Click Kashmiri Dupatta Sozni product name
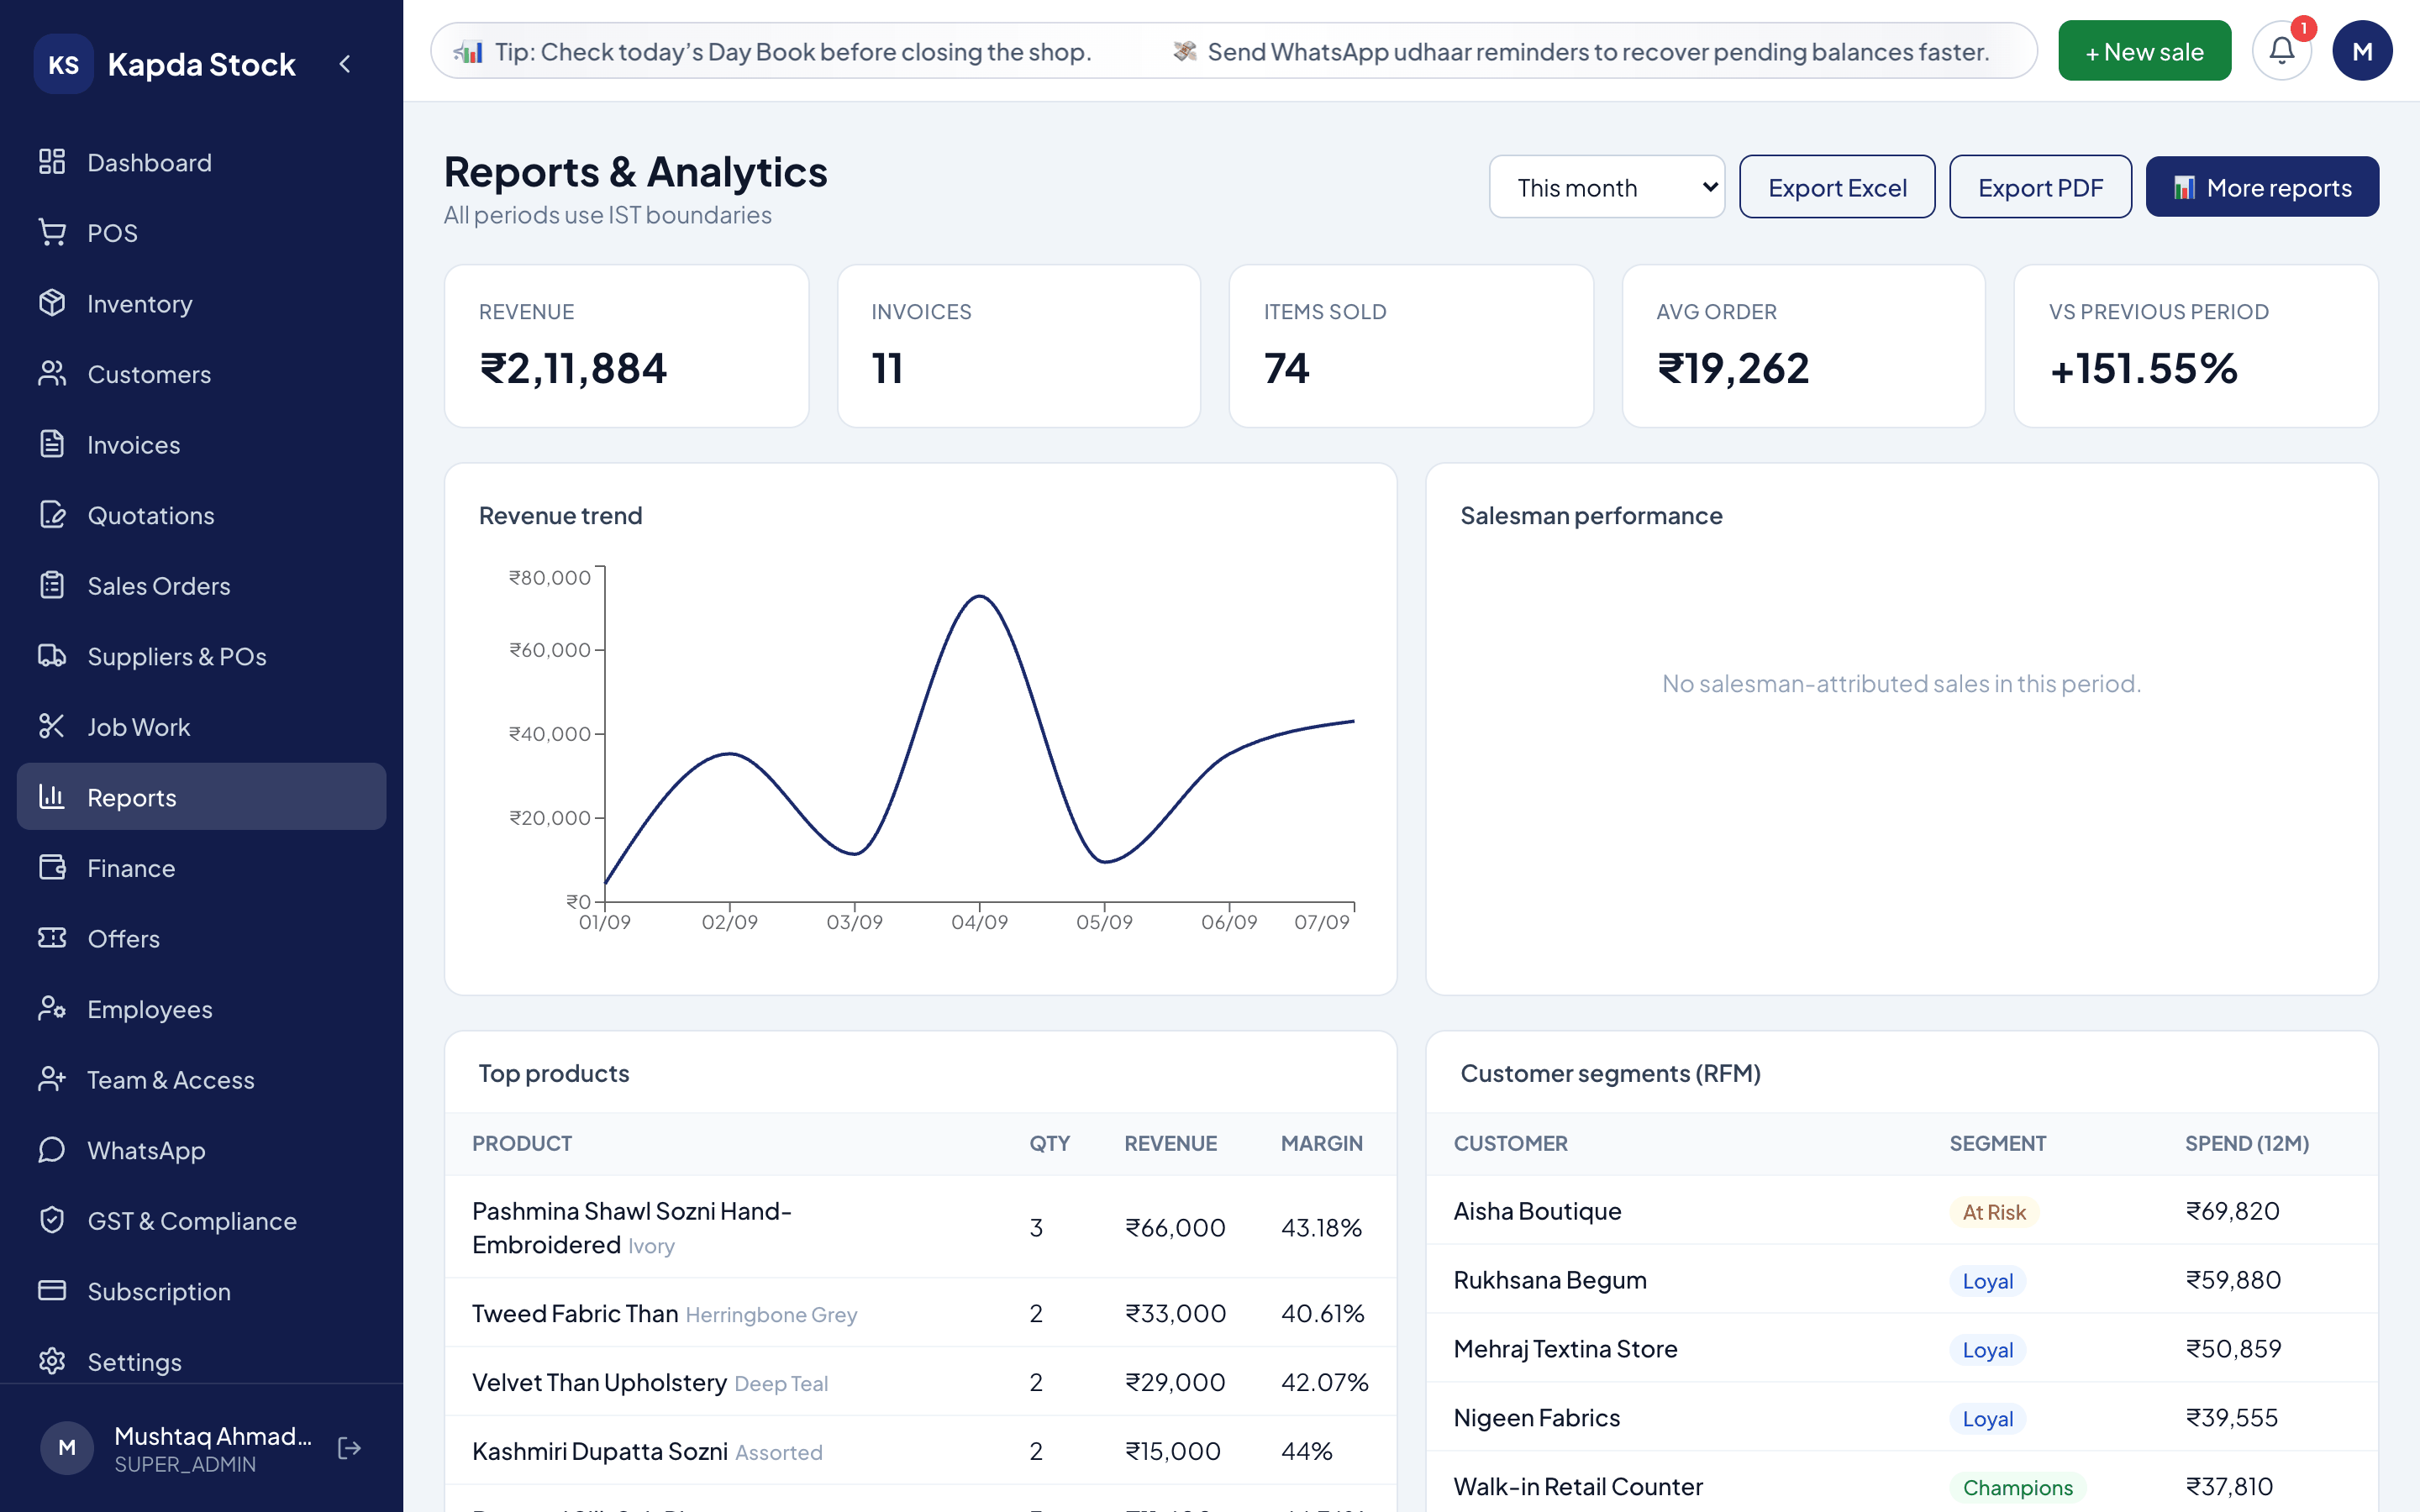This screenshot has width=2420, height=1512. click(599, 1451)
